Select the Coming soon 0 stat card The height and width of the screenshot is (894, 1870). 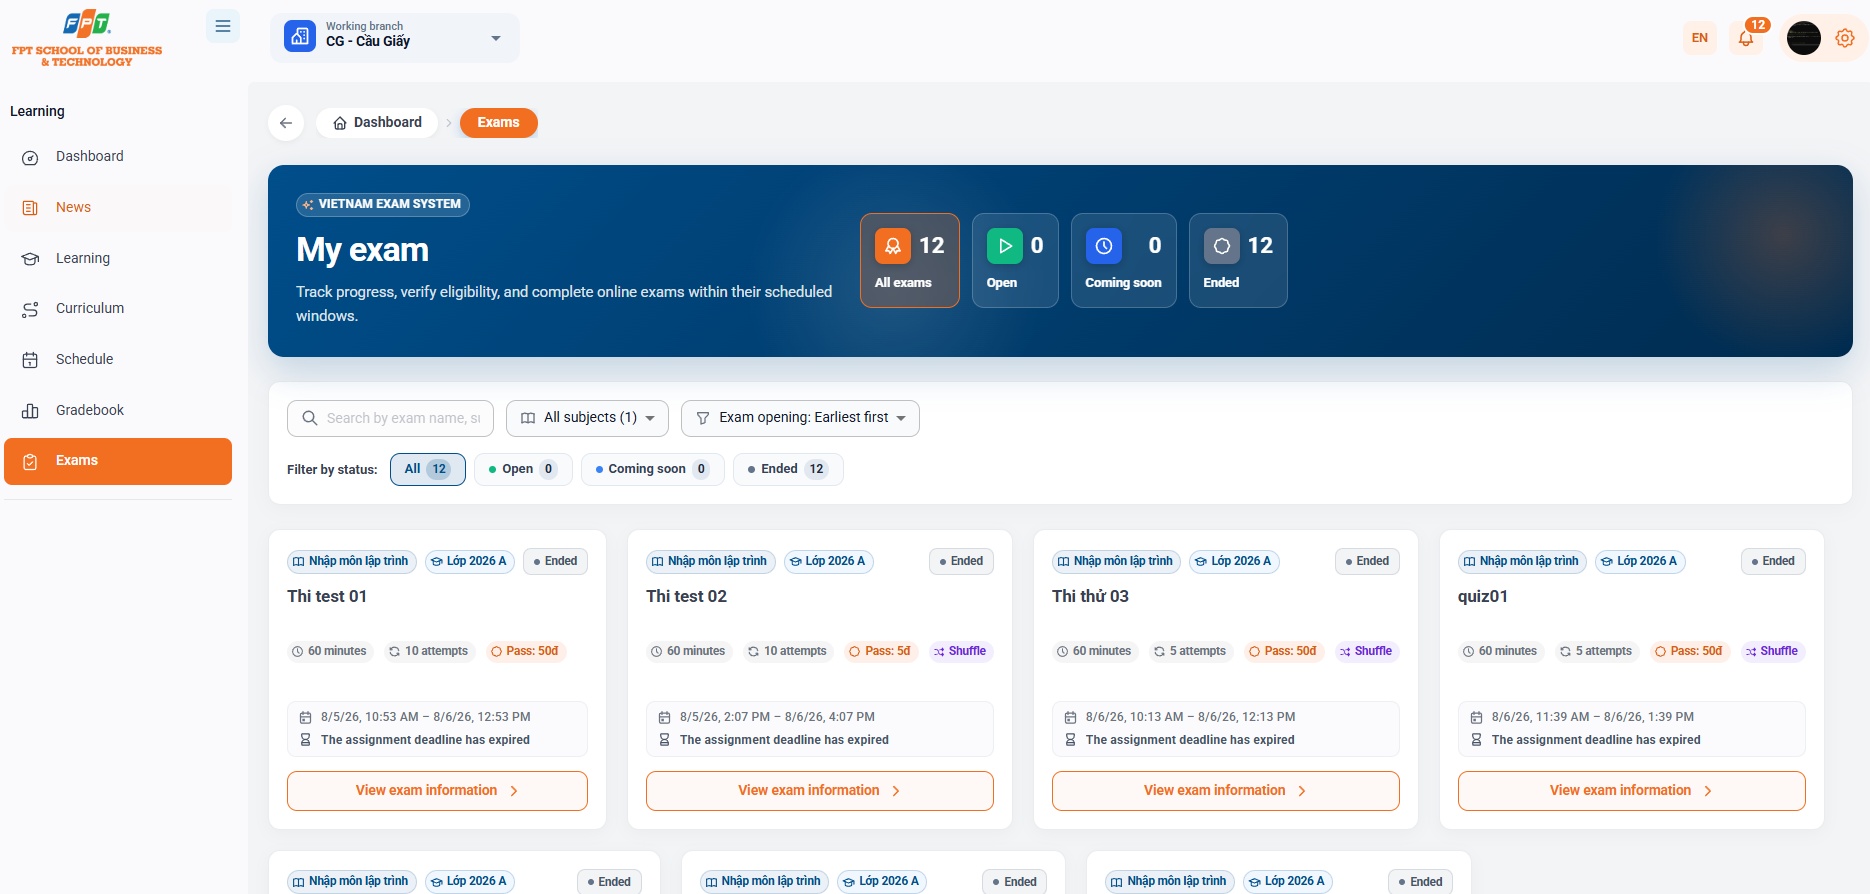coord(1124,260)
